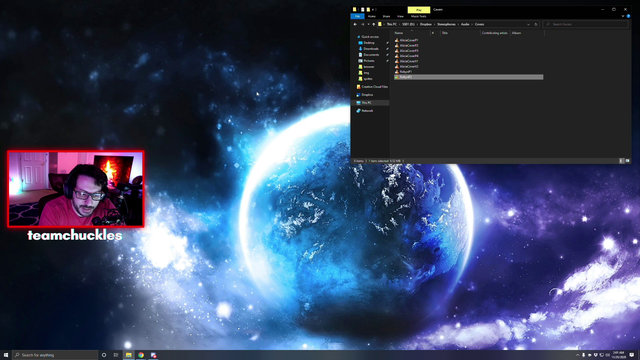
Task: Switch to large icons view layout
Action: pyautogui.click(x=628, y=161)
